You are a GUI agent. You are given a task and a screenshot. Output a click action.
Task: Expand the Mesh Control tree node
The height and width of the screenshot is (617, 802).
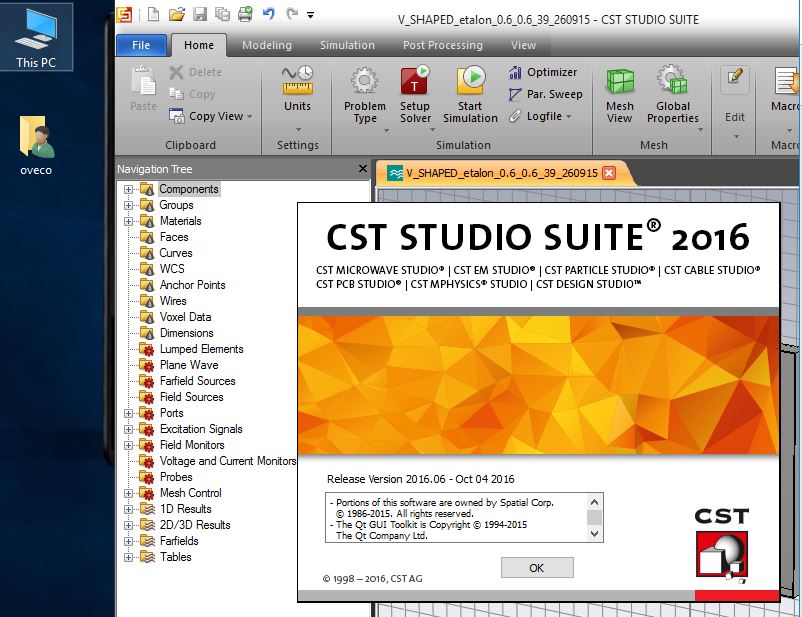128,493
